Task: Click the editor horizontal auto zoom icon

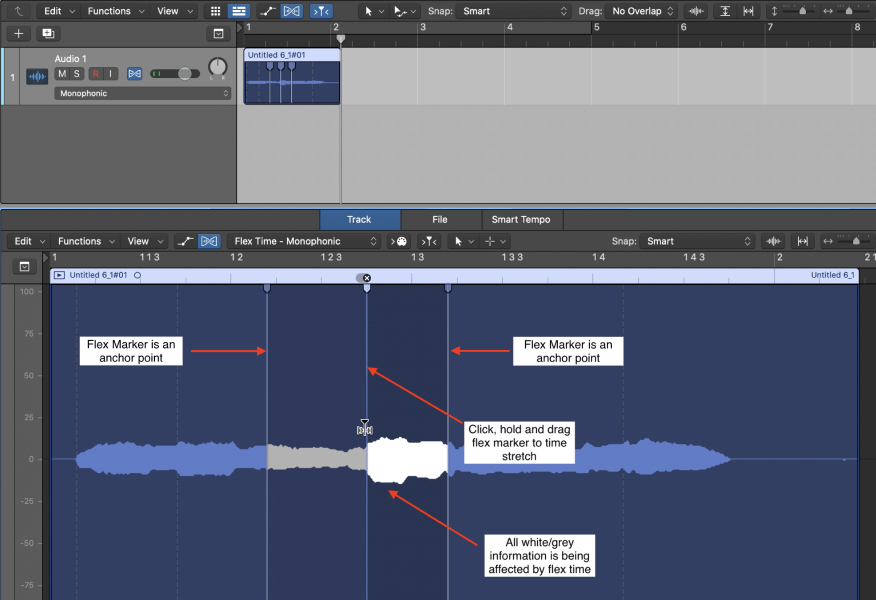Action: coord(803,241)
